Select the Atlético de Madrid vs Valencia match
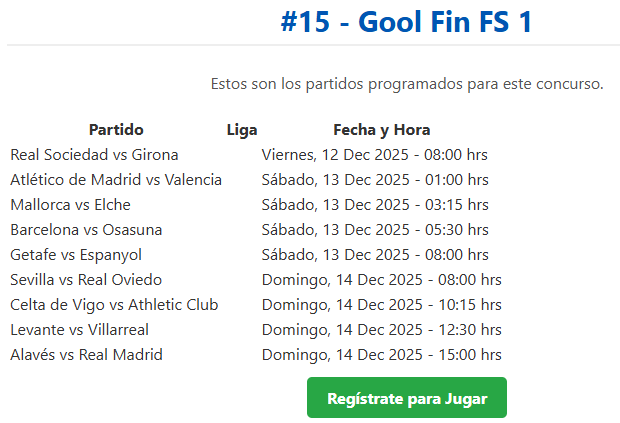 pos(116,180)
